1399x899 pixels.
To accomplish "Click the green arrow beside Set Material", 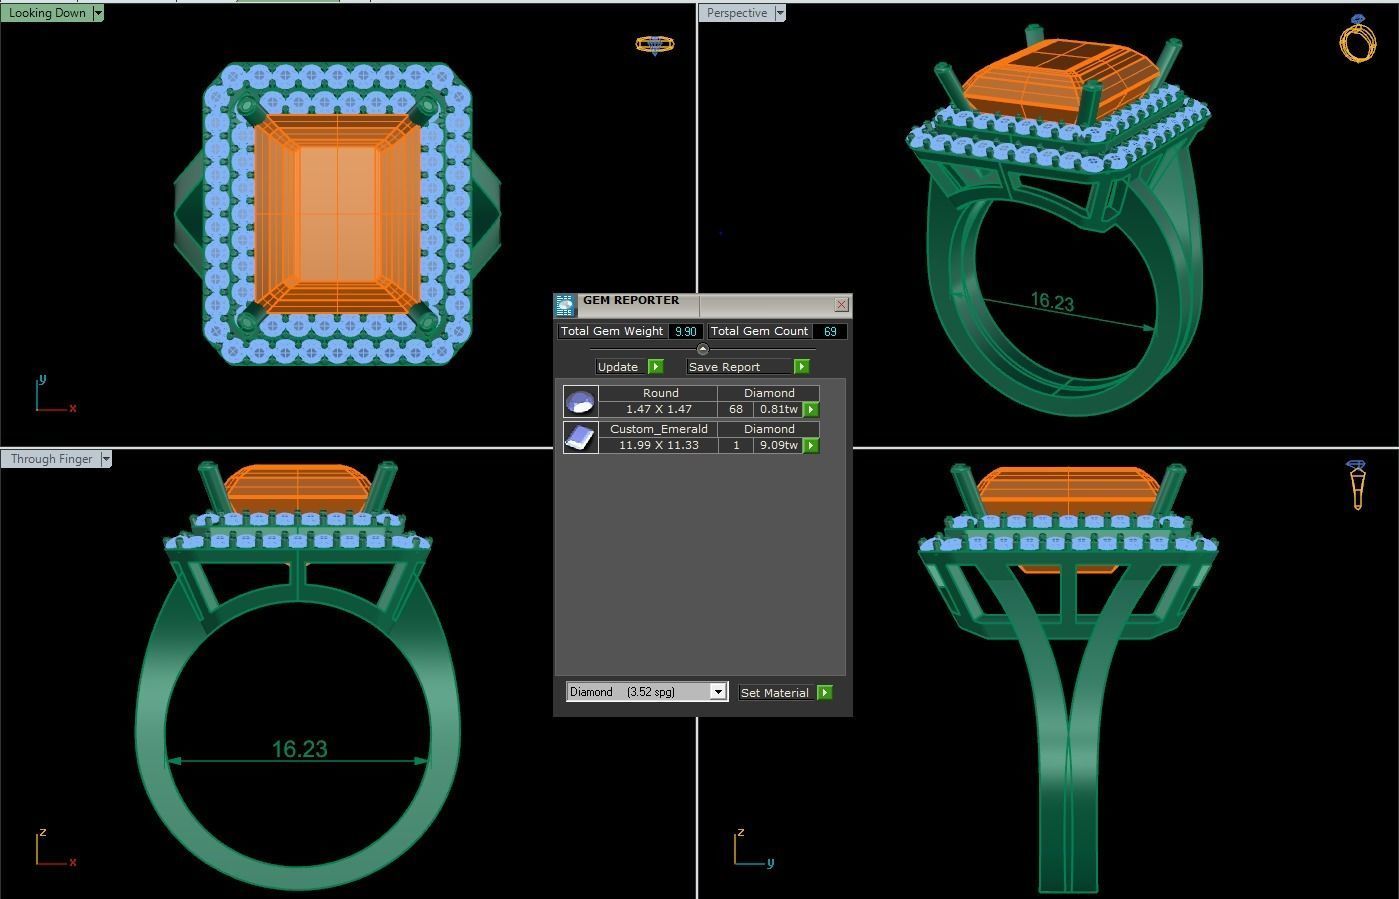I will 825,692.
